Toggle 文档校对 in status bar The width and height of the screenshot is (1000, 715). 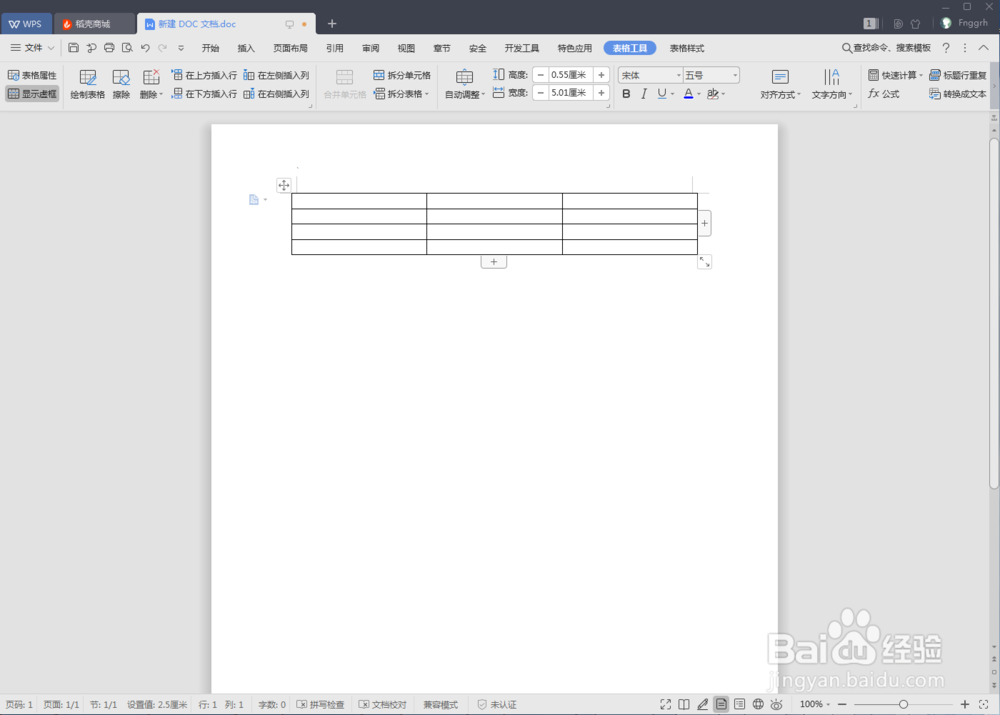point(382,704)
